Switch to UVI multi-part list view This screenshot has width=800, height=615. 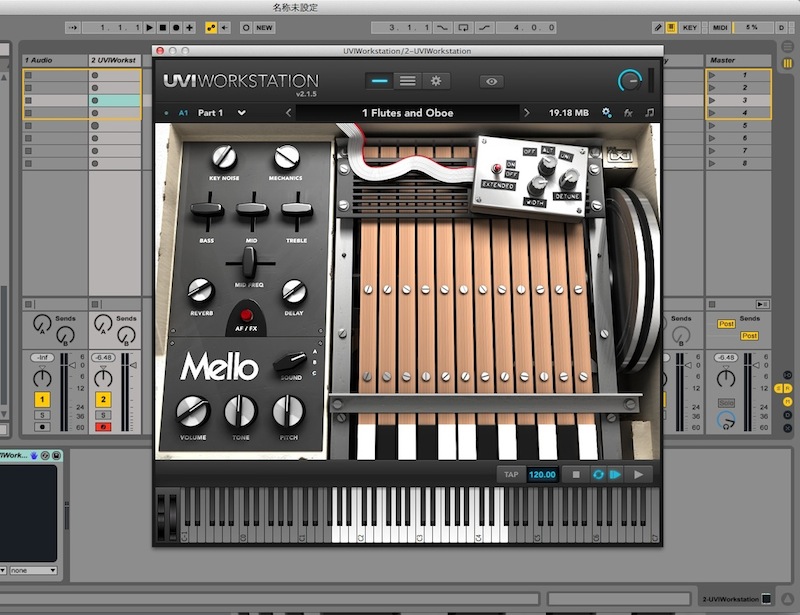tap(407, 81)
